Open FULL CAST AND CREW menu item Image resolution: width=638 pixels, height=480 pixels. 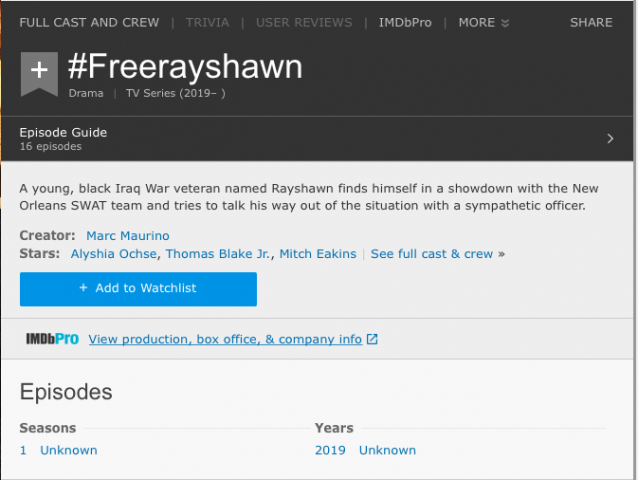click(89, 23)
